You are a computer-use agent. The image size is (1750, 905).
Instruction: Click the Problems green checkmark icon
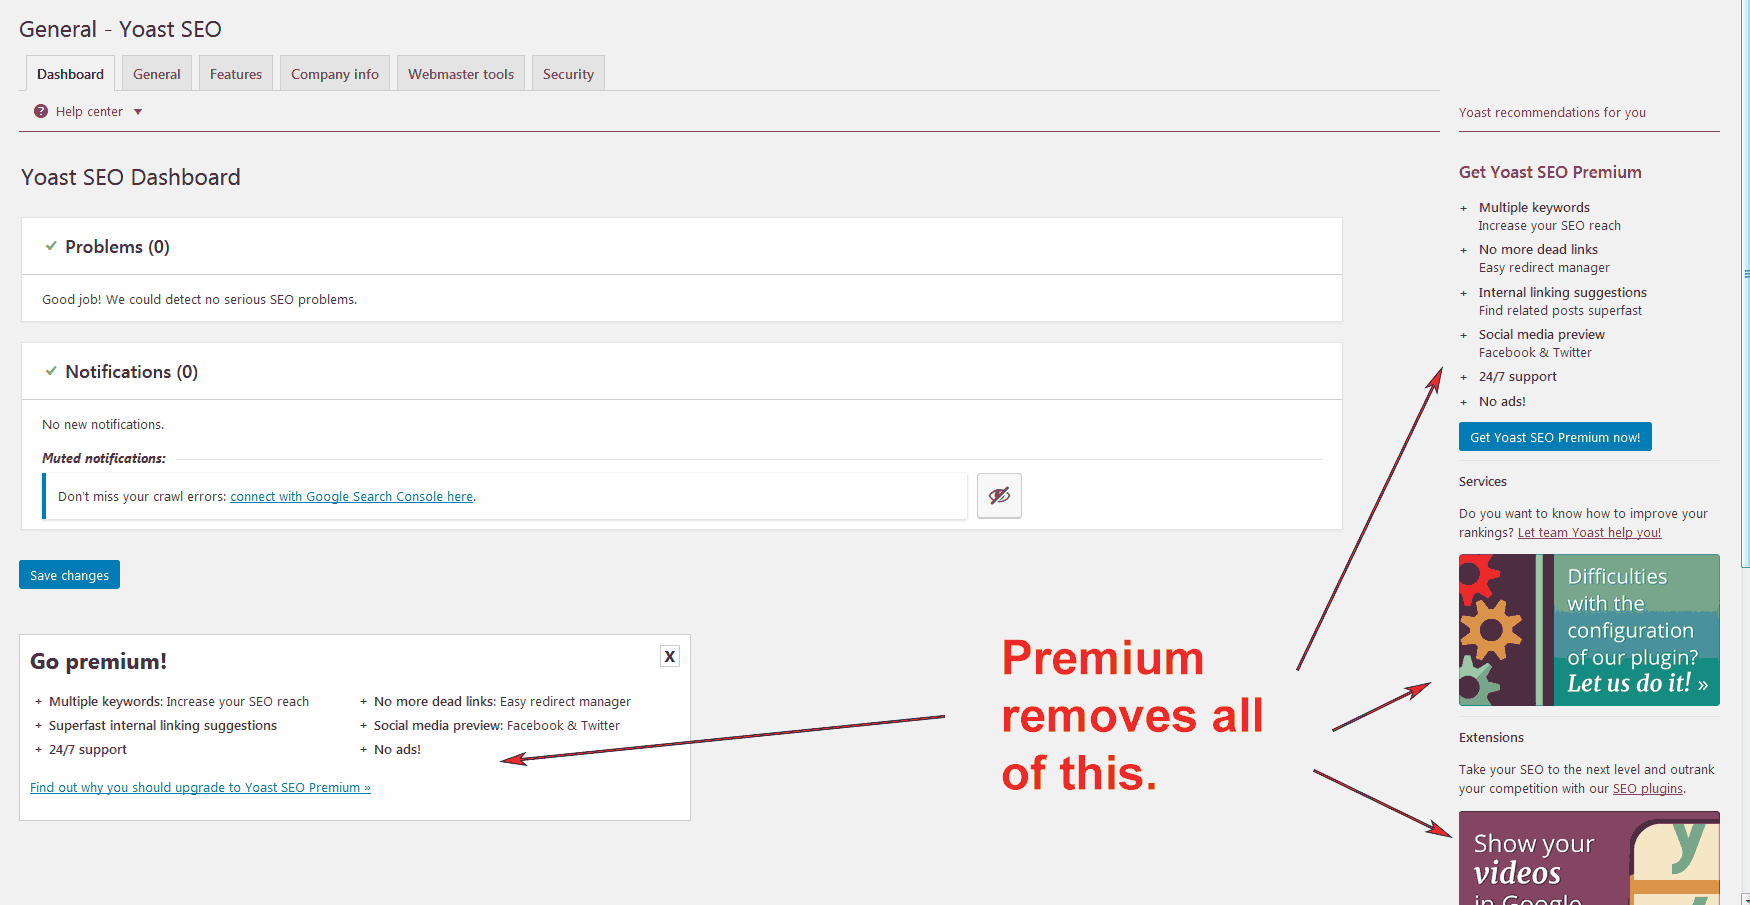click(51, 246)
